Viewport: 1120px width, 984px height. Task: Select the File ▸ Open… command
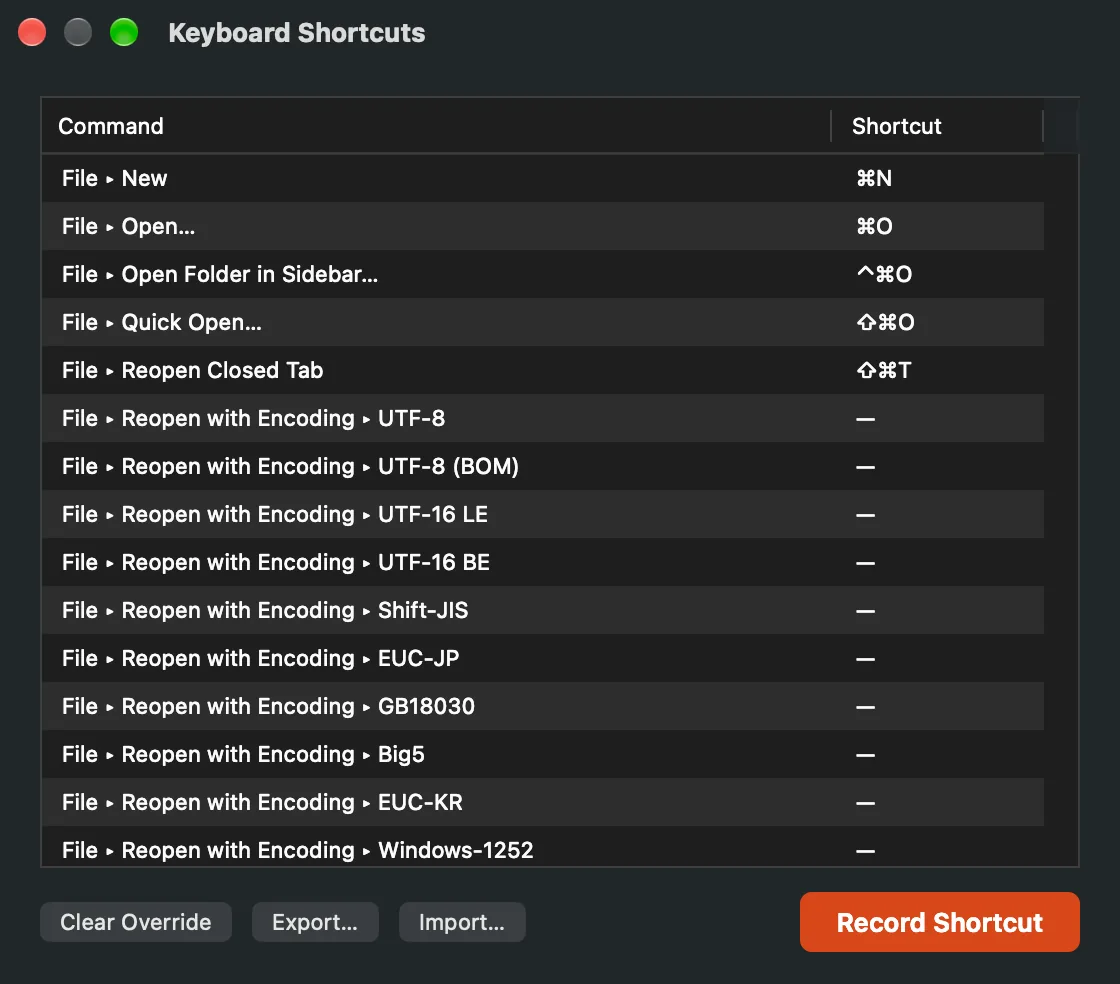click(x=543, y=226)
